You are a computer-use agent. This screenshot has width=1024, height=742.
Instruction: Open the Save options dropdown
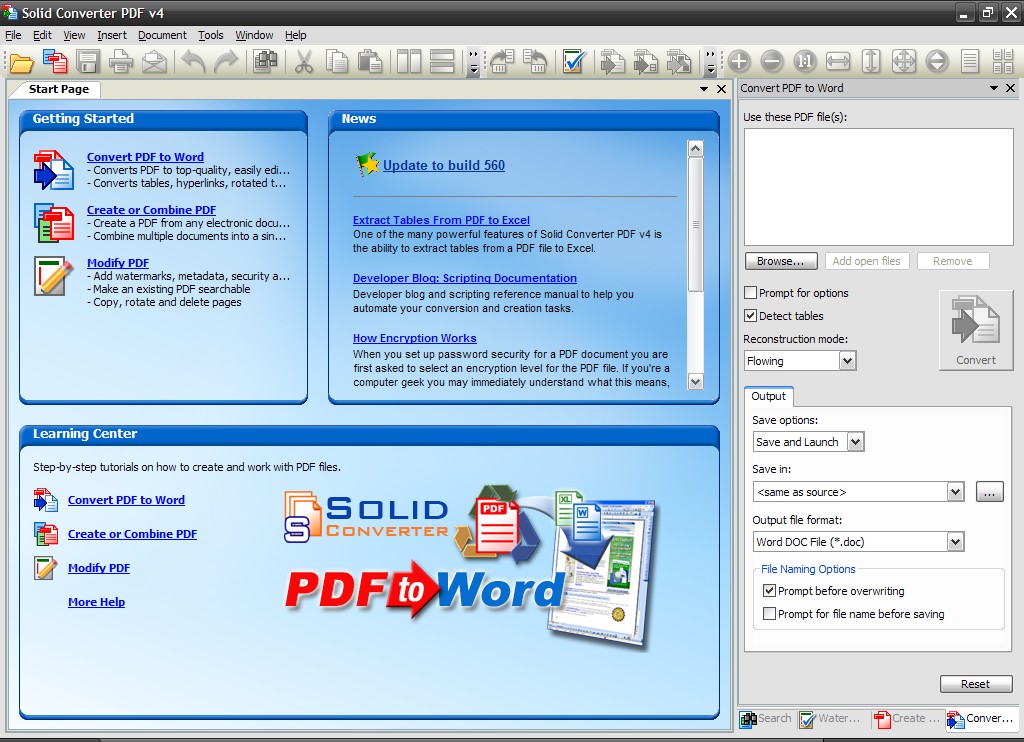tap(856, 442)
